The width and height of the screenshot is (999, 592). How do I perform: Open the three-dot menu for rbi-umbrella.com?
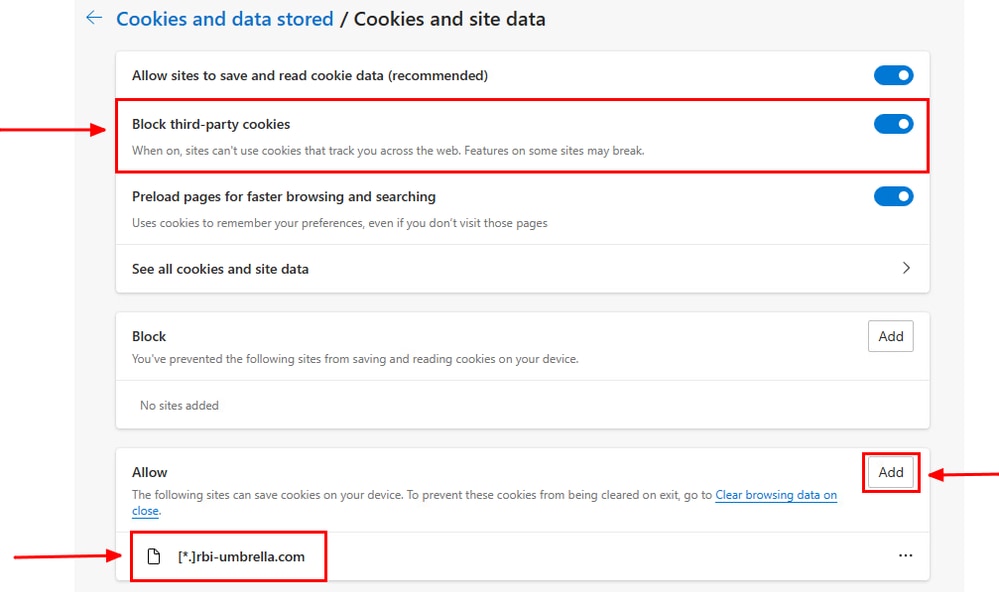click(905, 556)
